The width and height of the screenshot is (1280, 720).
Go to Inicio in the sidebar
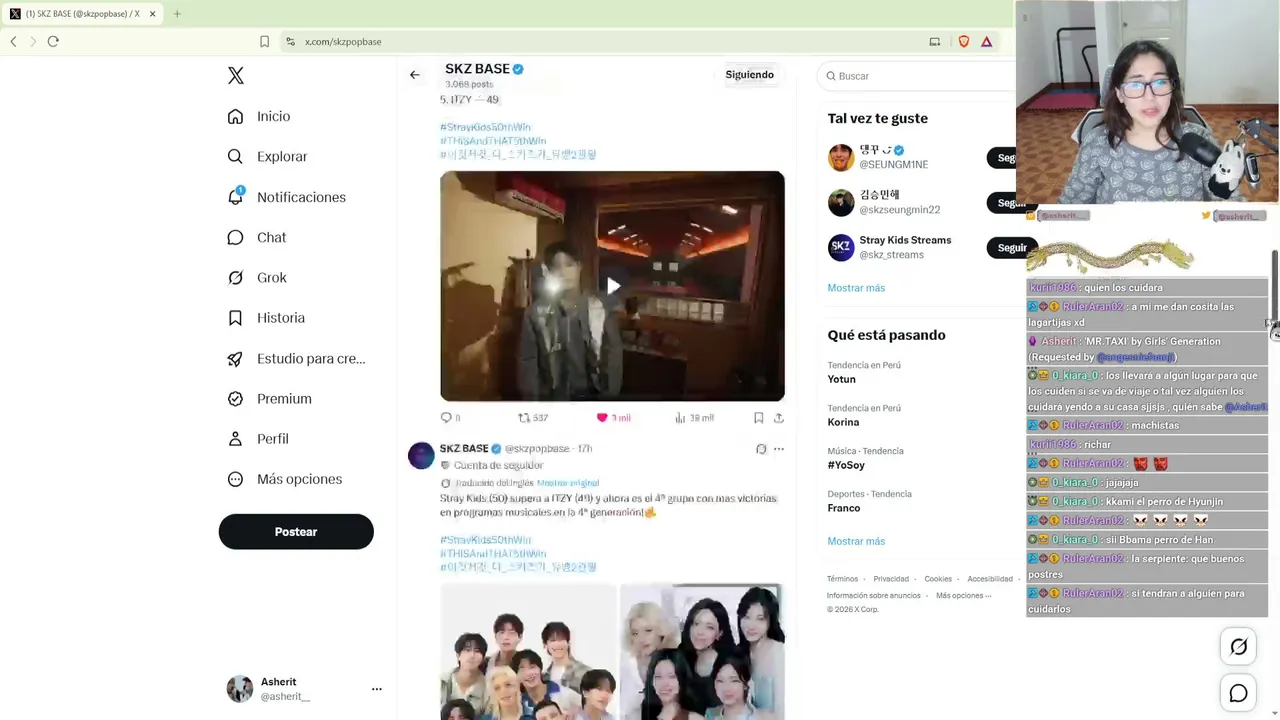click(259, 116)
